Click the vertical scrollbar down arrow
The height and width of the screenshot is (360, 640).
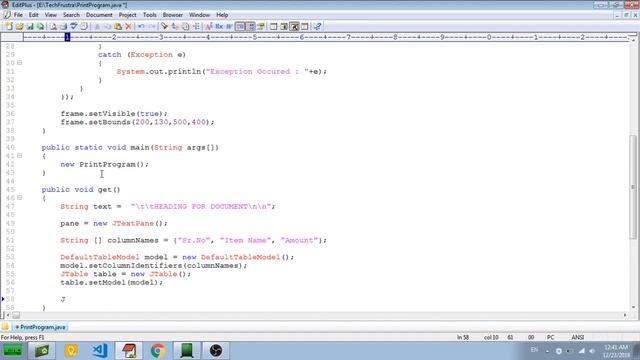pos(633,307)
